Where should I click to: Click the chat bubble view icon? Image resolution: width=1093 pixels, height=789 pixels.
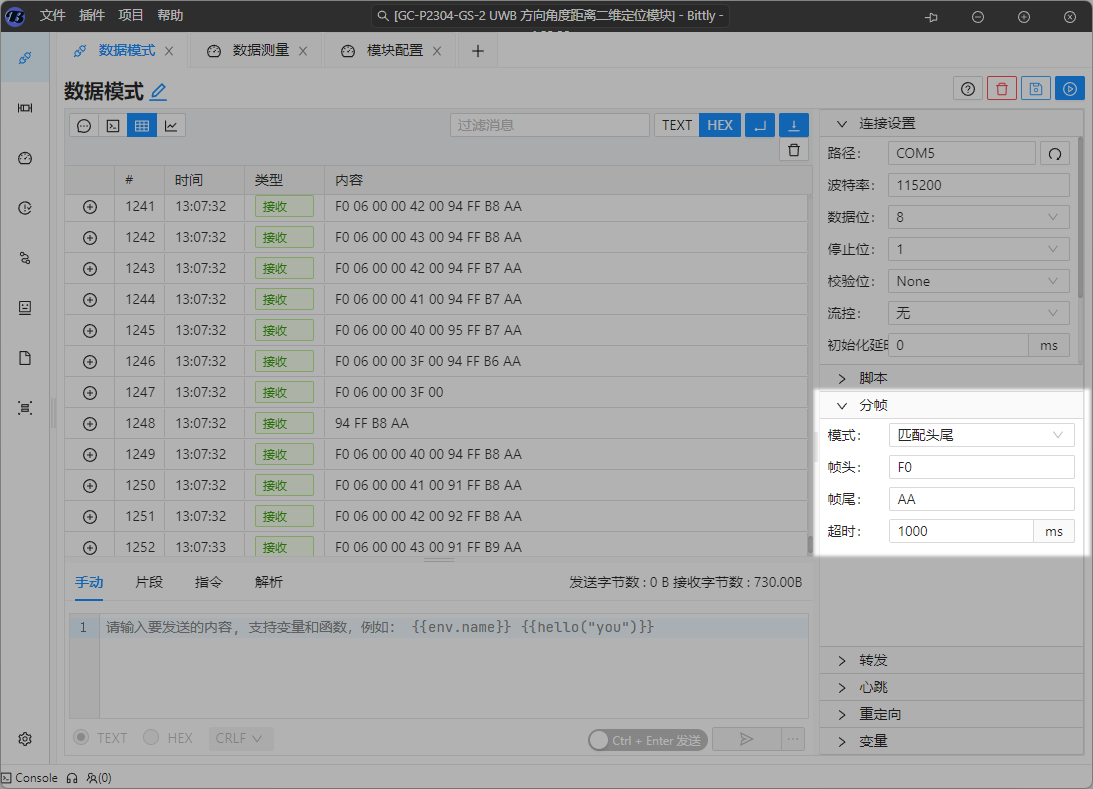(84, 126)
